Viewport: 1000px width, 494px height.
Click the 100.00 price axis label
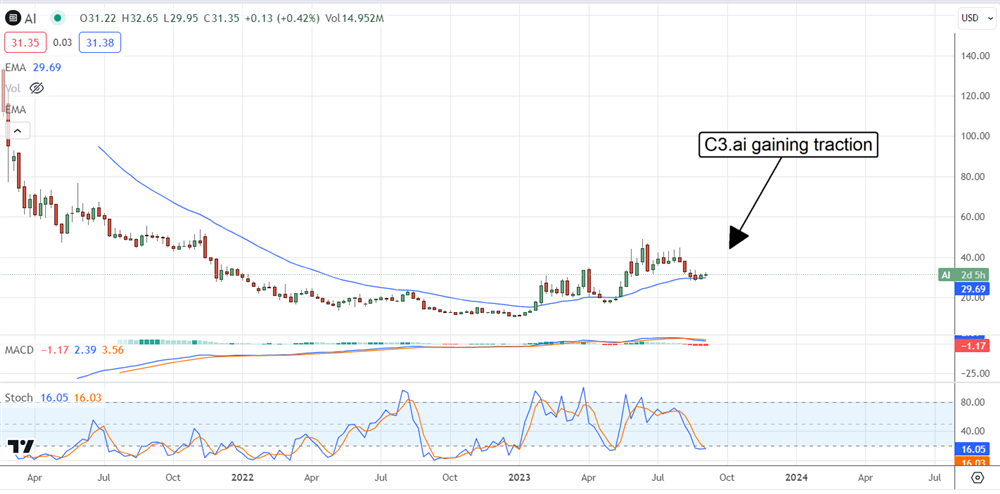[976, 136]
